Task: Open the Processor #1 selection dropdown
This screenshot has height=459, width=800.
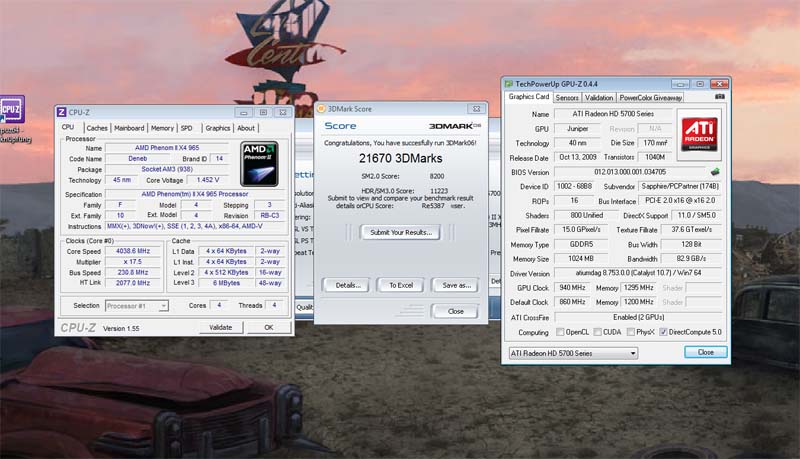Action: point(137,305)
